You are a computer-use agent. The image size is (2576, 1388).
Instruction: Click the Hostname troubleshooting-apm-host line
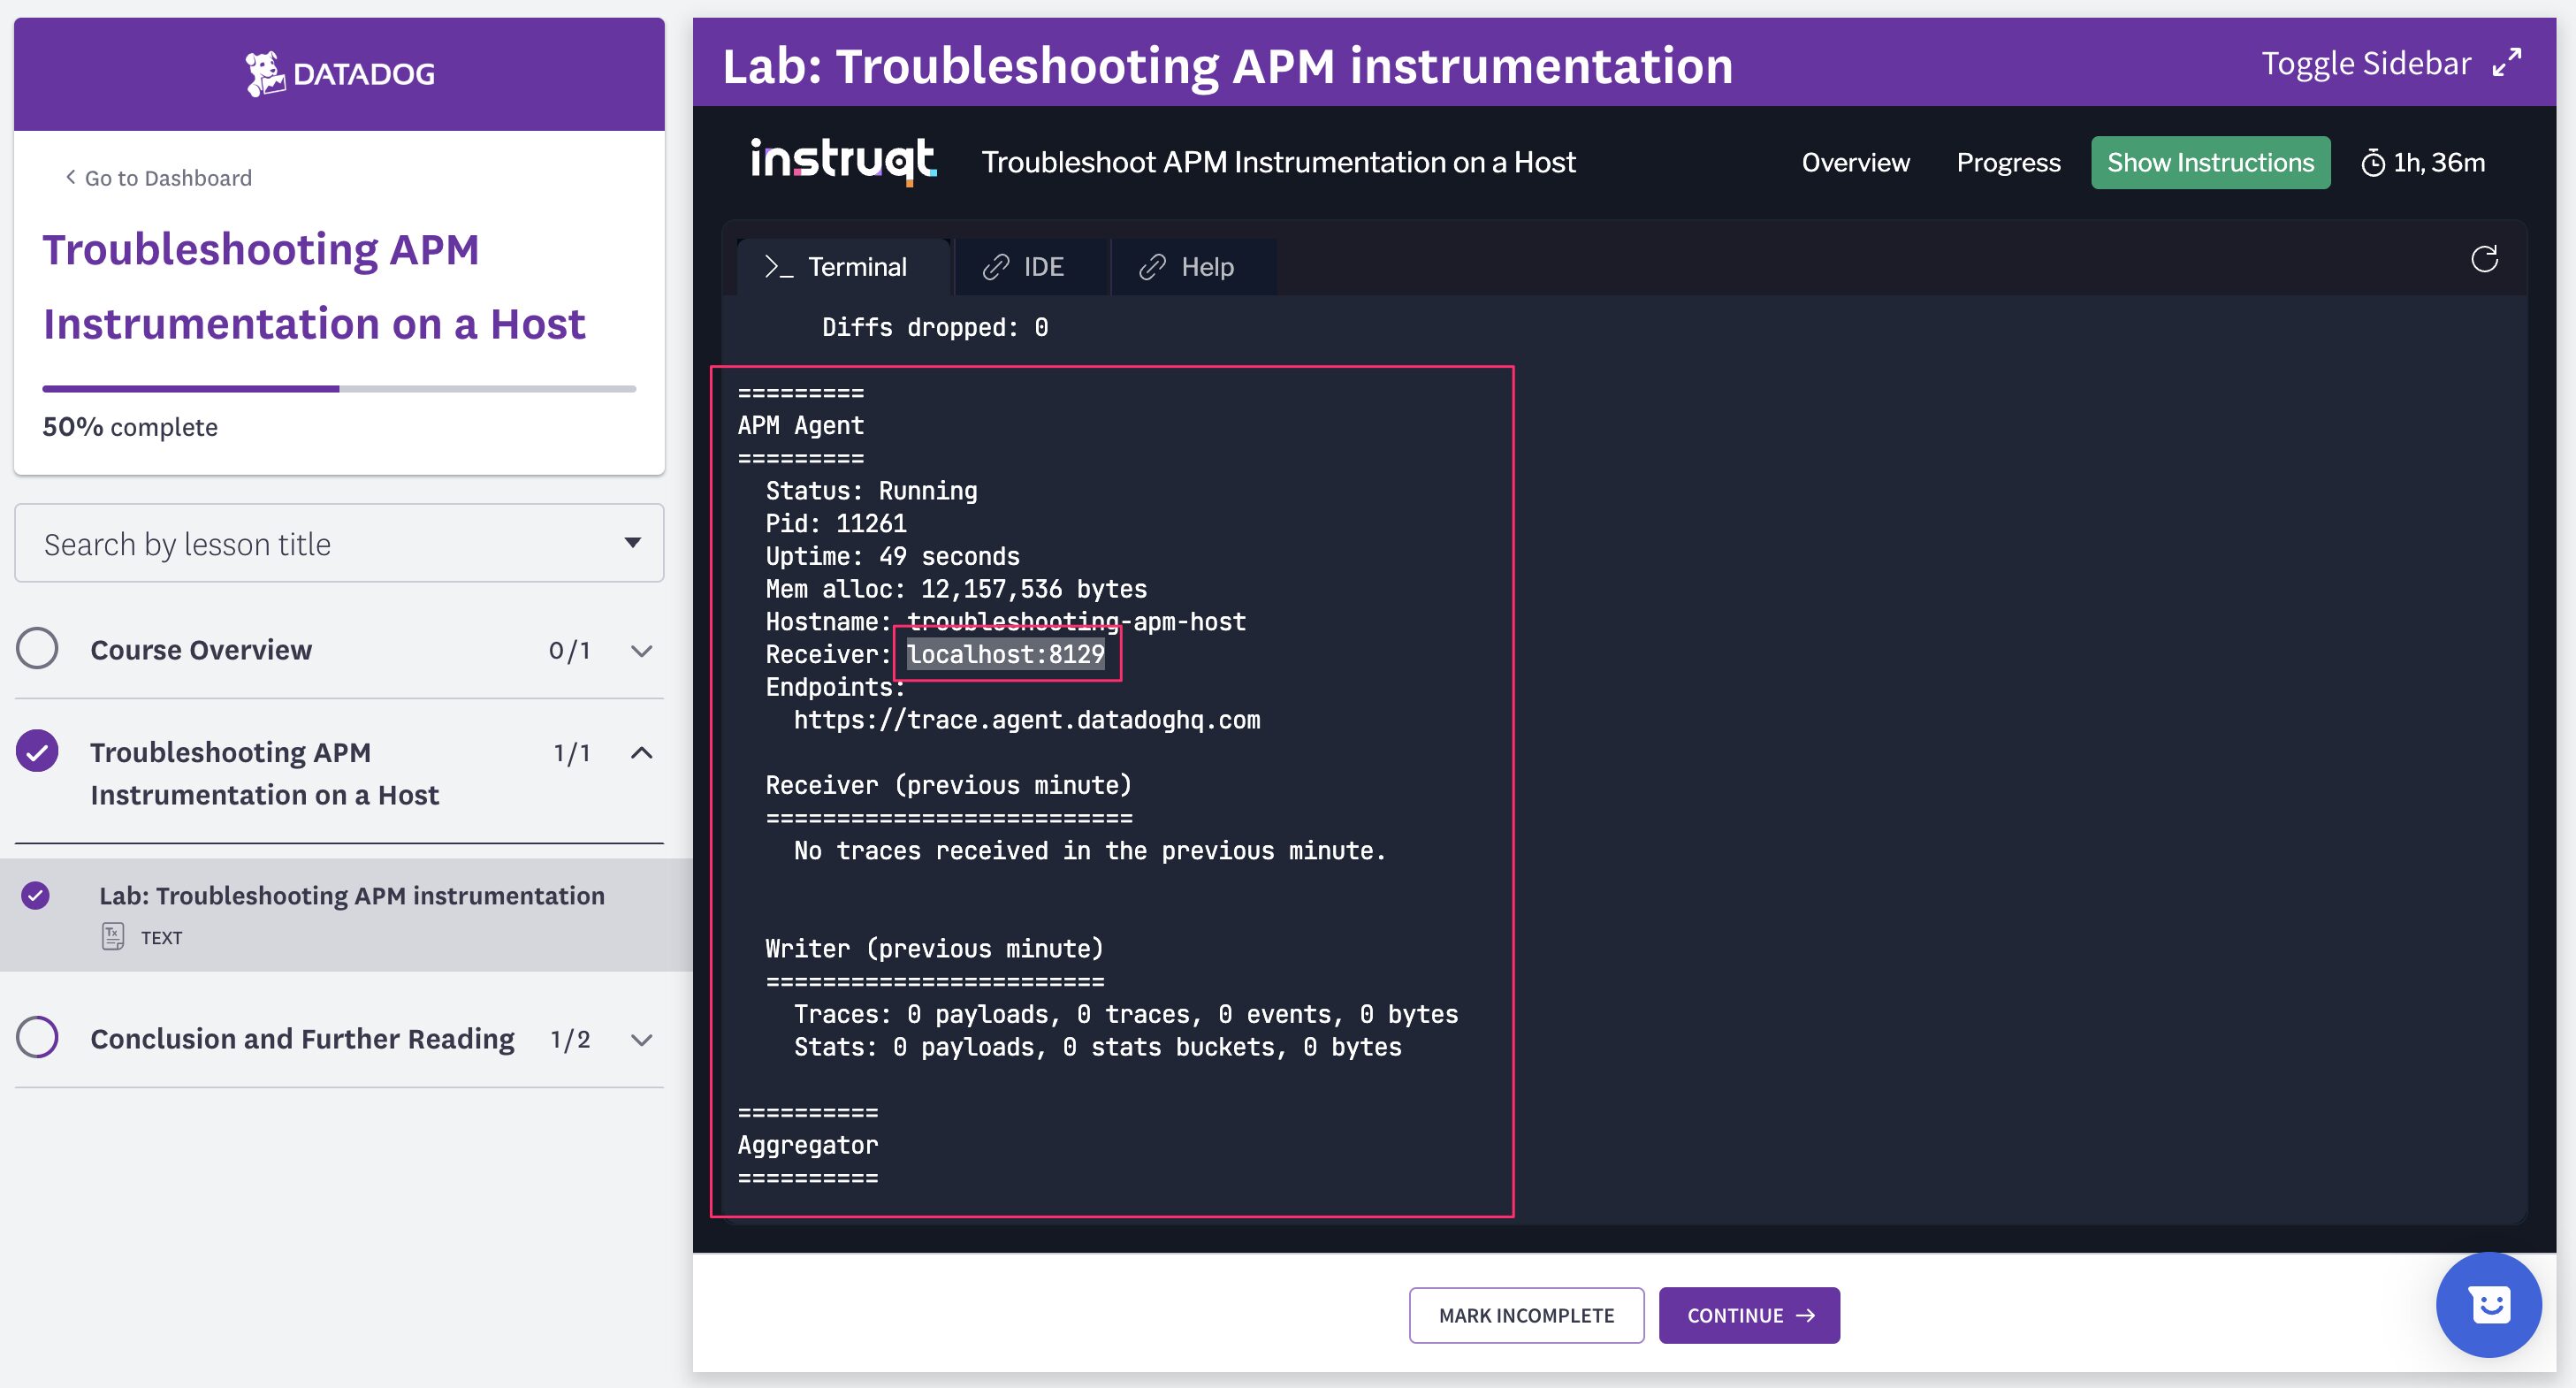1005,622
